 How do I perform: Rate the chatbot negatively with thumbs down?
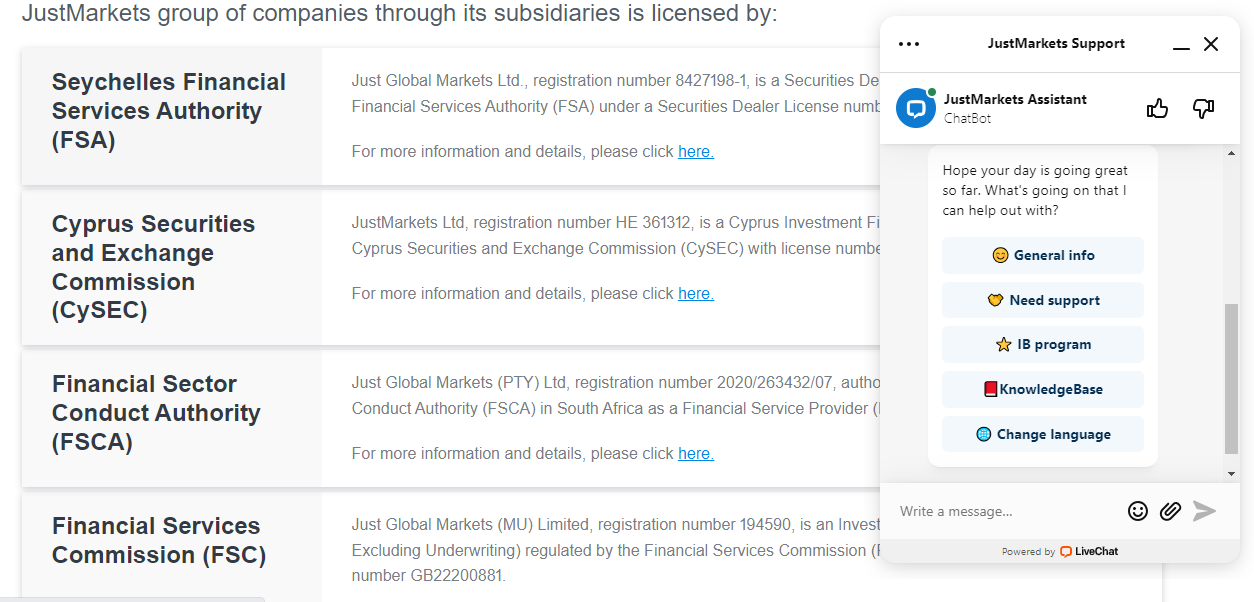click(x=1201, y=107)
